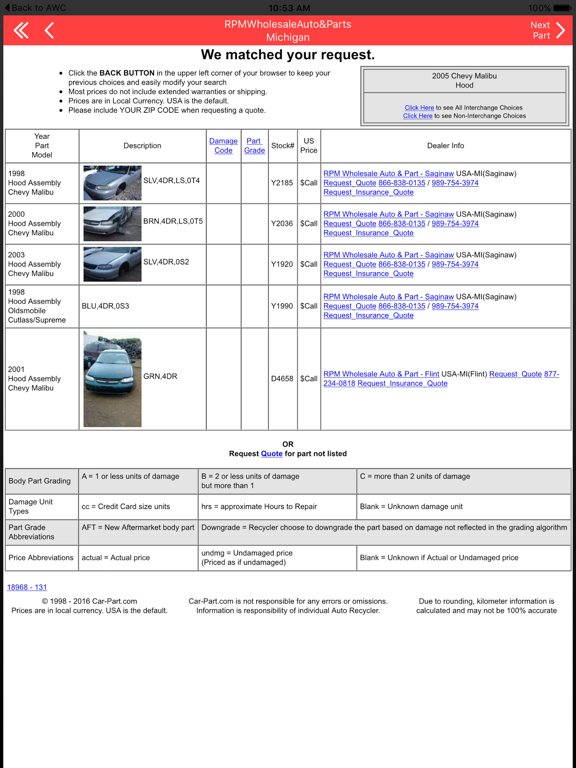The width and height of the screenshot is (576, 768).
Task: Request Quote for stock Y2036 hood
Action: 350,223
